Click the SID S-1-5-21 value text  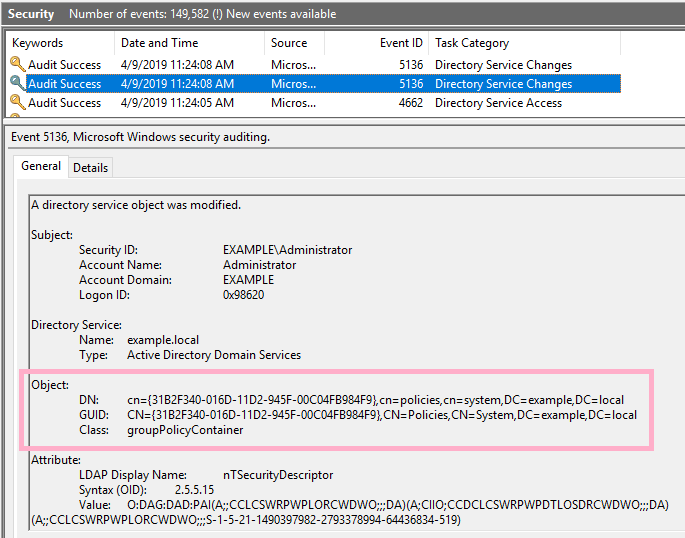tap(332, 520)
